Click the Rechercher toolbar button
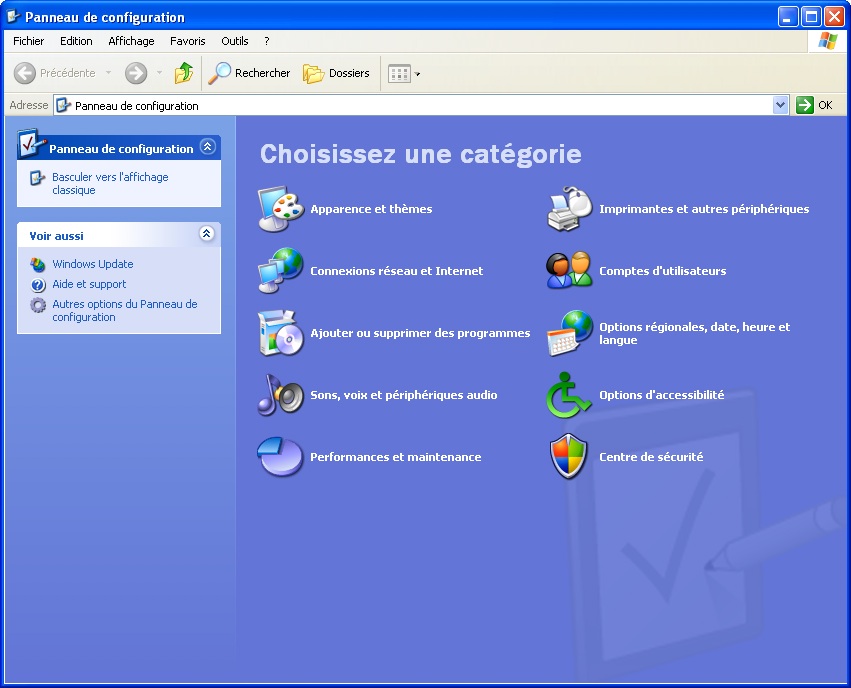 pyautogui.click(x=249, y=73)
